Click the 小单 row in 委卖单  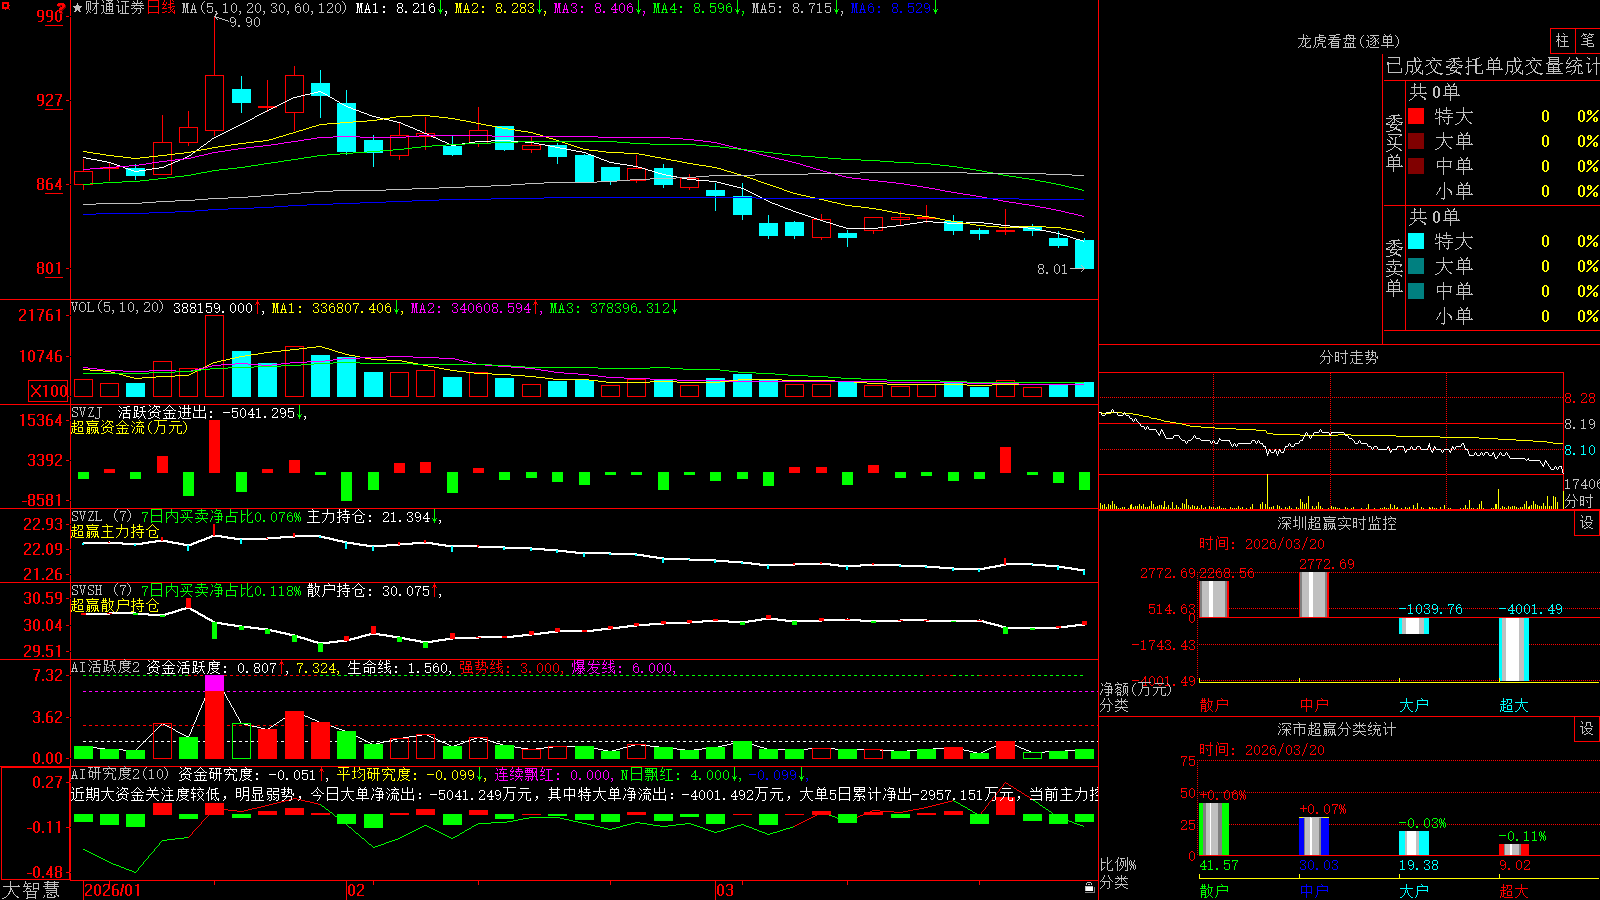tap(1501, 316)
